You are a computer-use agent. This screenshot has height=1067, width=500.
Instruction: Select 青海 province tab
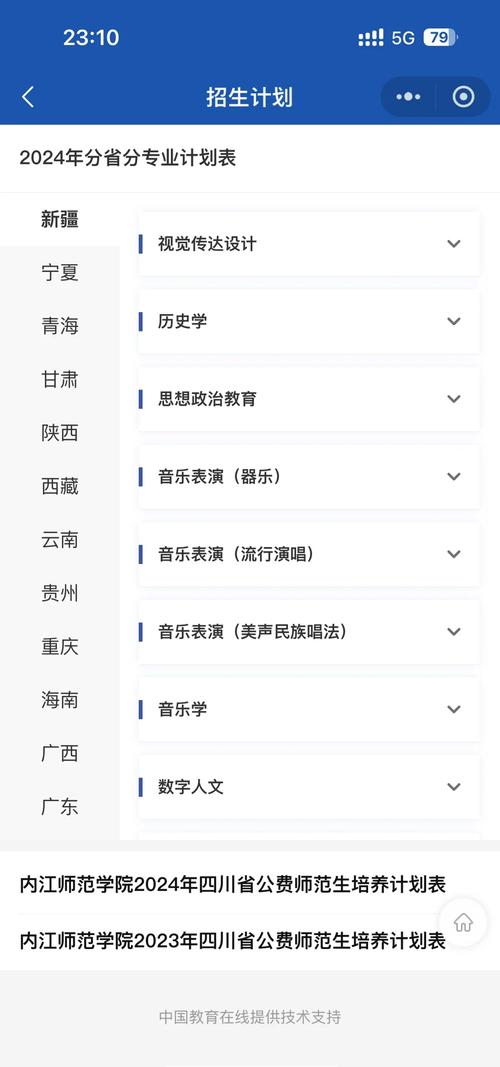point(60,326)
